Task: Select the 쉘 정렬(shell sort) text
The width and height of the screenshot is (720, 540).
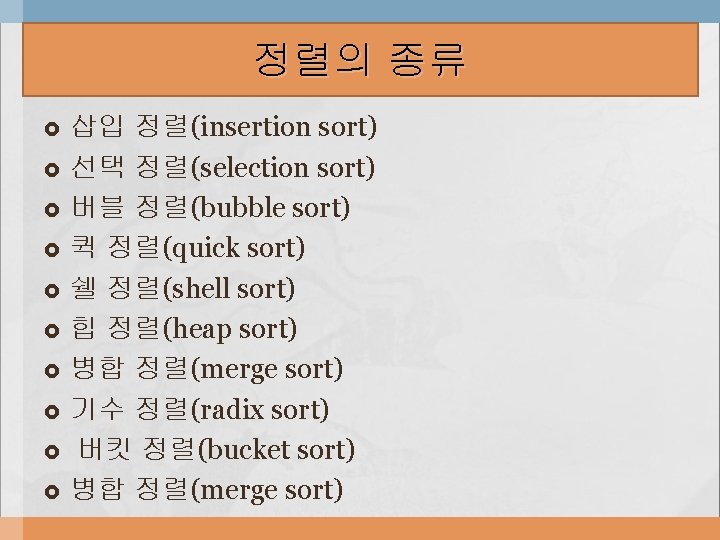Action: tap(184, 289)
